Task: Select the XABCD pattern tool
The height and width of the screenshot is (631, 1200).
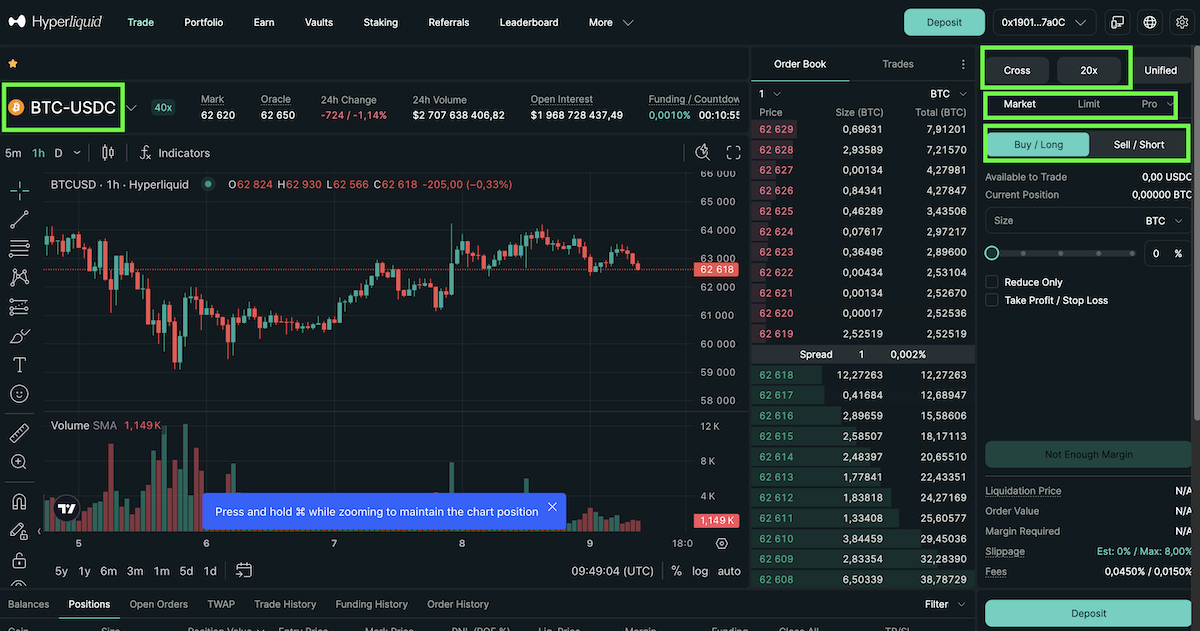Action: [19, 277]
